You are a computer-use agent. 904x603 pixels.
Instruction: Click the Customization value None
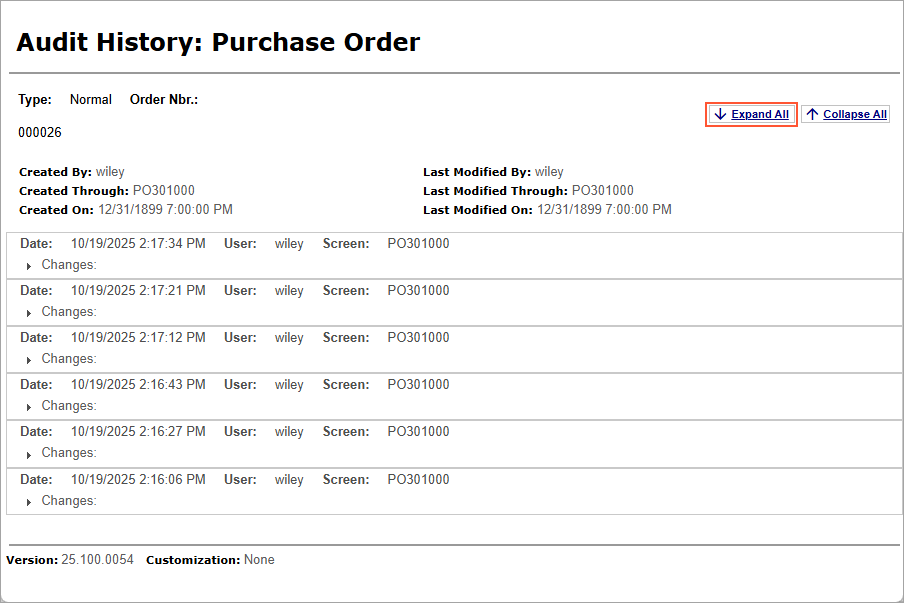pyautogui.click(x=259, y=560)
